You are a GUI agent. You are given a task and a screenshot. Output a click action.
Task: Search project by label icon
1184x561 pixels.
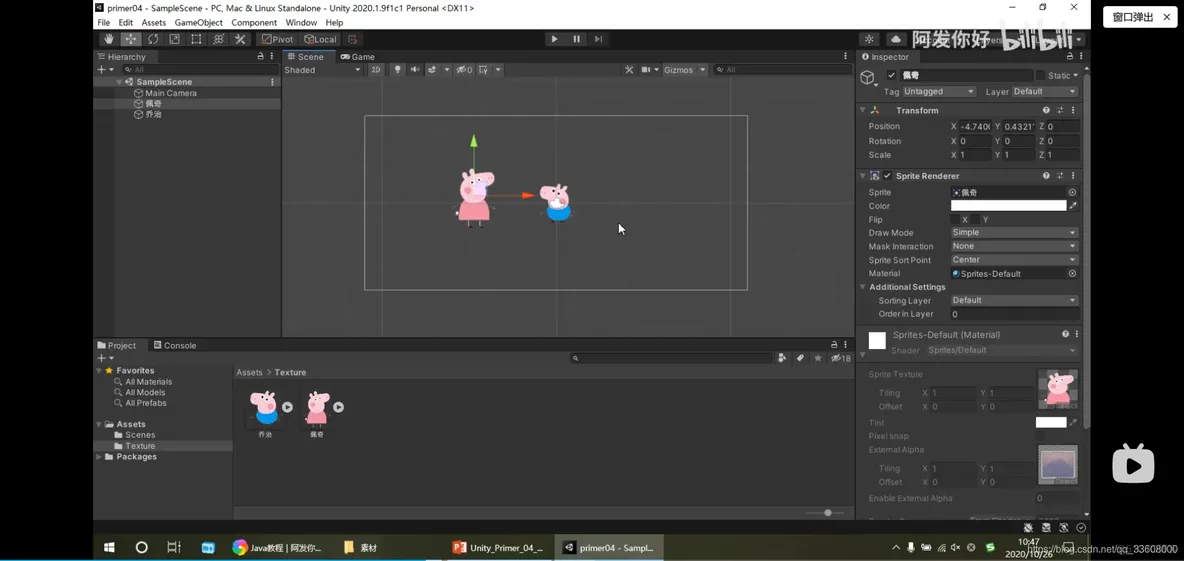coord(800,358)
